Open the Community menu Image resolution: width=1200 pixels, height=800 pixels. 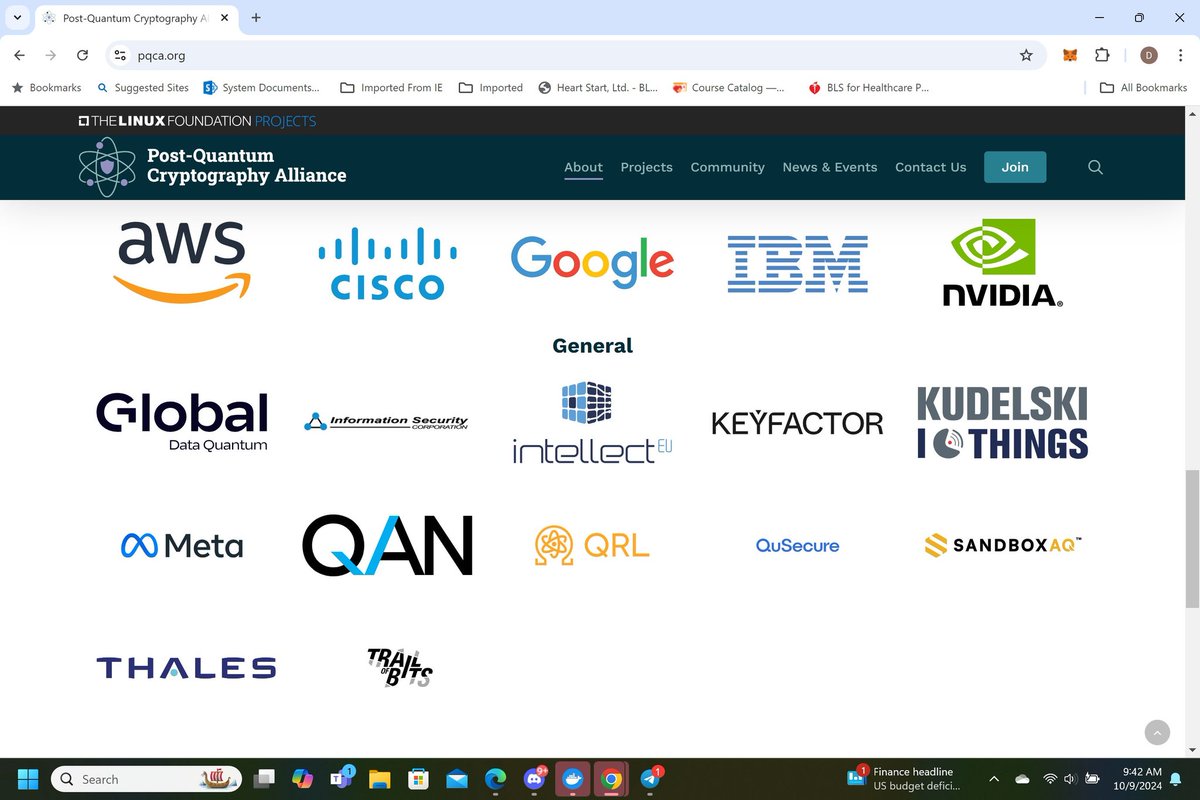727,167
